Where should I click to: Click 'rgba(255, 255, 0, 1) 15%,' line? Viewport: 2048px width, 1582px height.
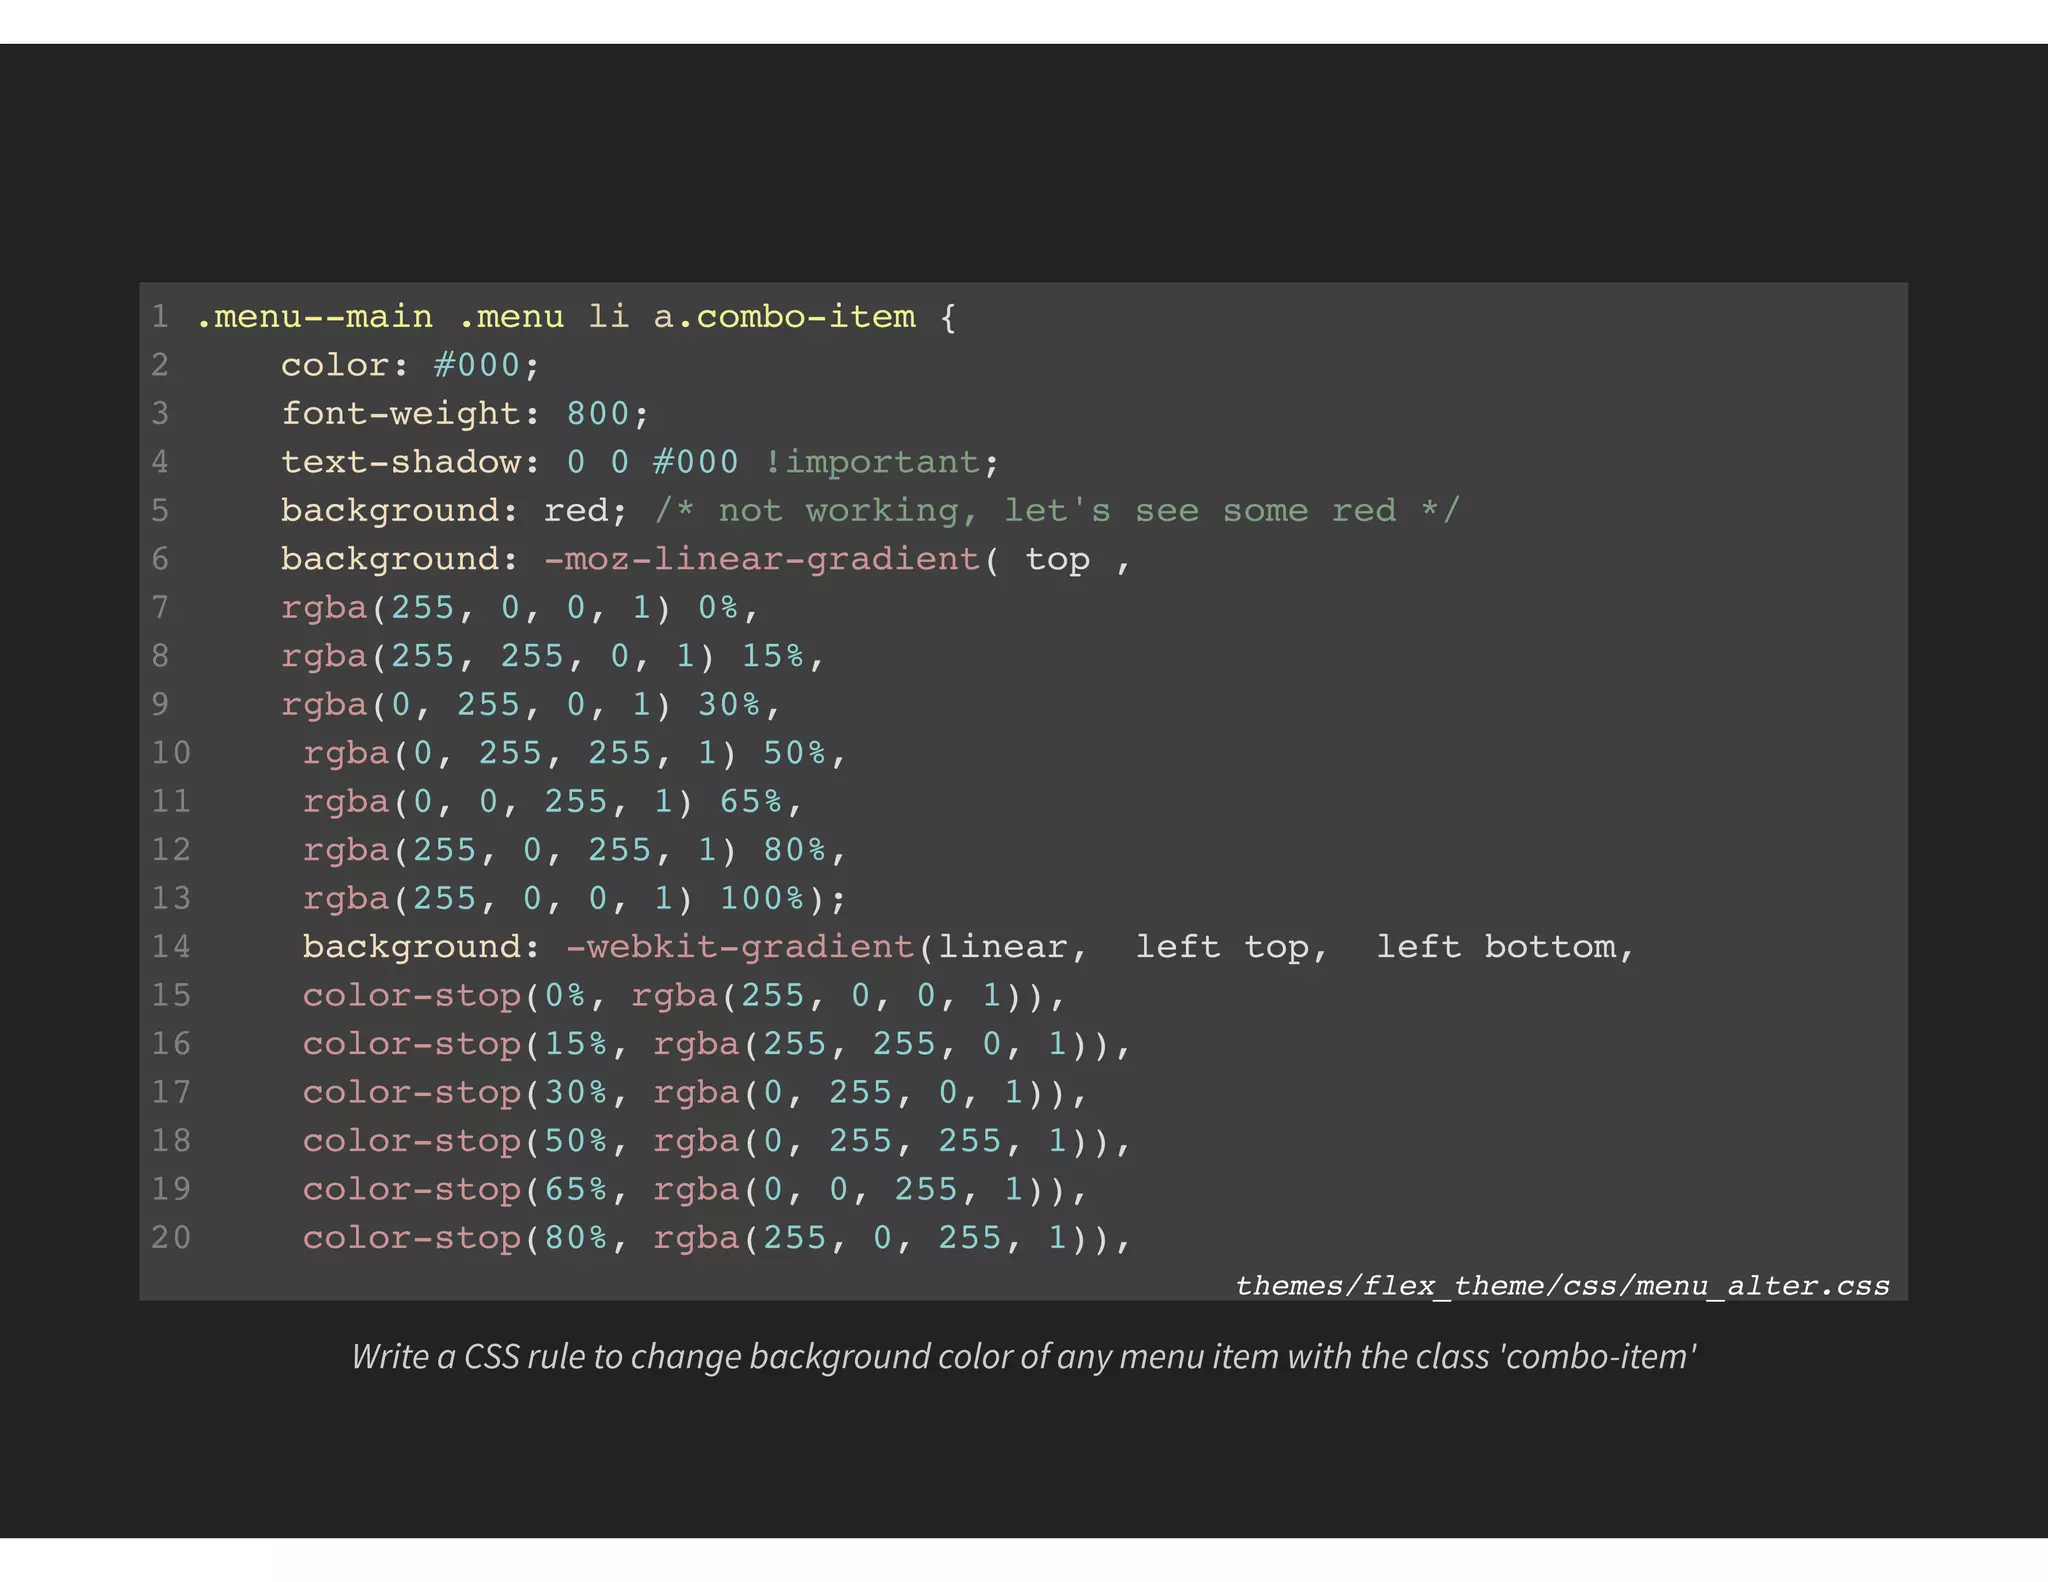pyautogui.click(x=553, y=656)
